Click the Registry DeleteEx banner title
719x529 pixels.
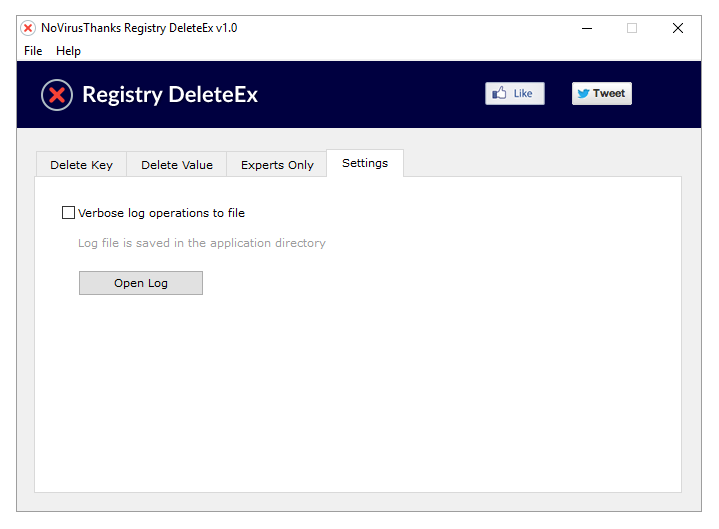pyautogui.click(x=170, y=95)
